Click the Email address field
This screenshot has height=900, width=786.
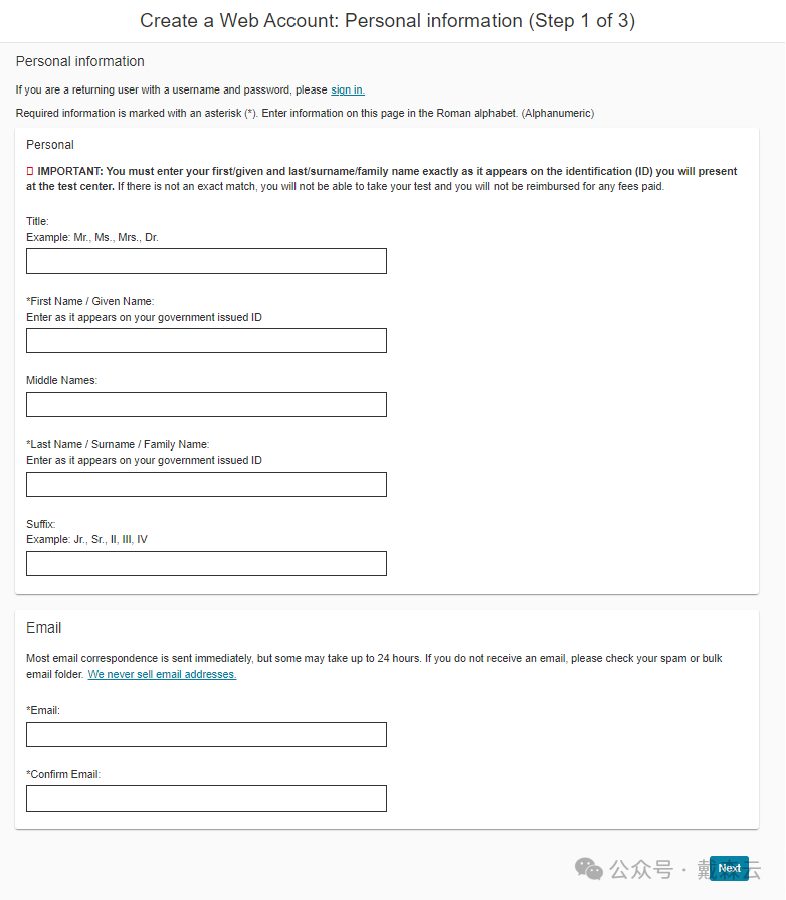[206, 734]
